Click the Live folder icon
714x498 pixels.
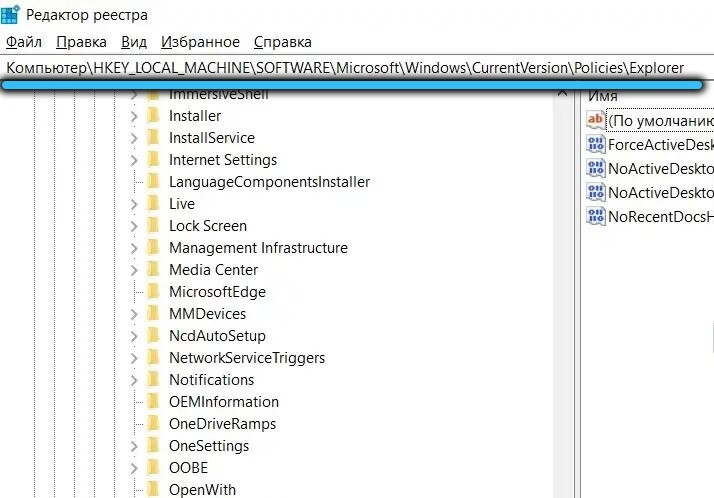[x=153, y=203]
